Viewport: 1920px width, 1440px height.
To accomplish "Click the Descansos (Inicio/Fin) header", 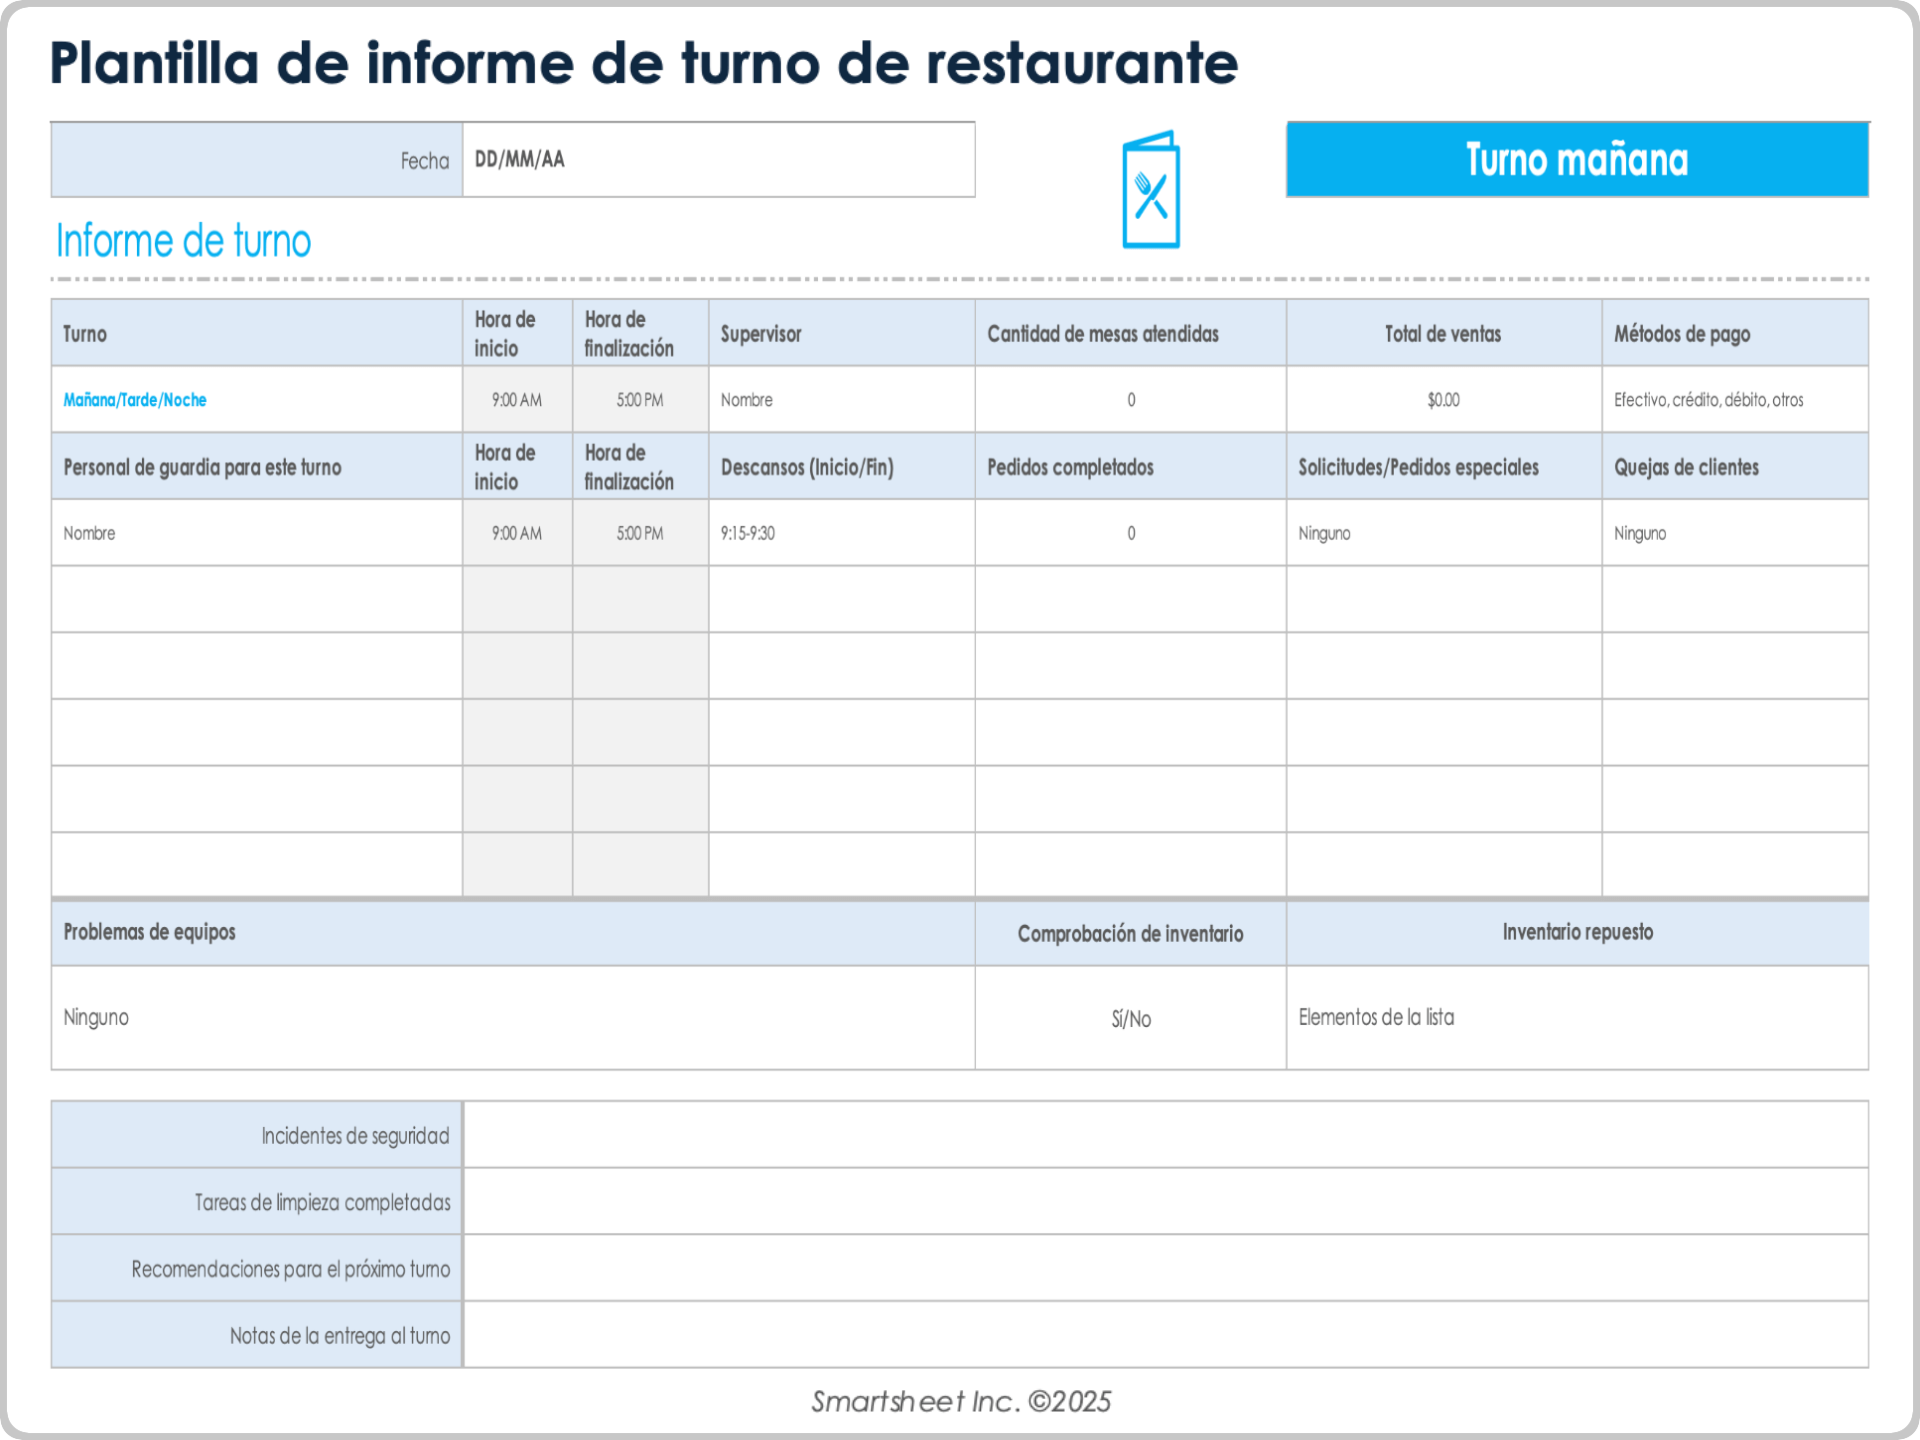I will 842,467.
